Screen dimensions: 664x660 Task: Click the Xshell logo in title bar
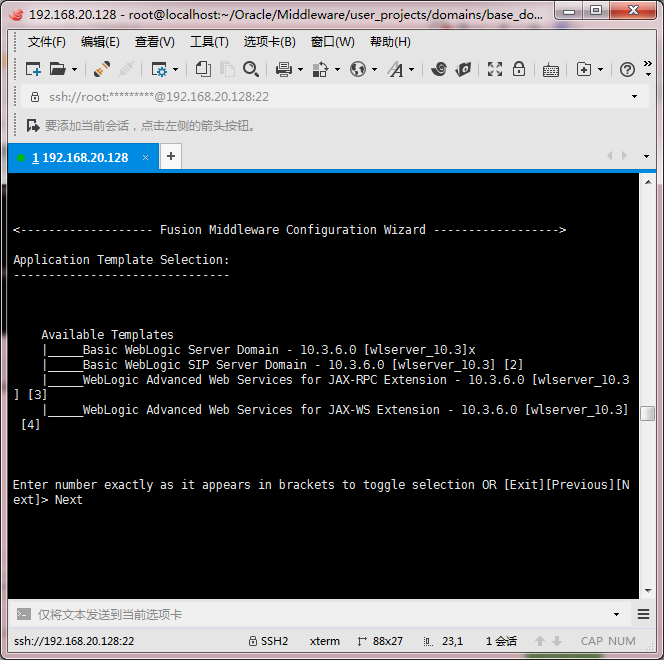[17, 14]
